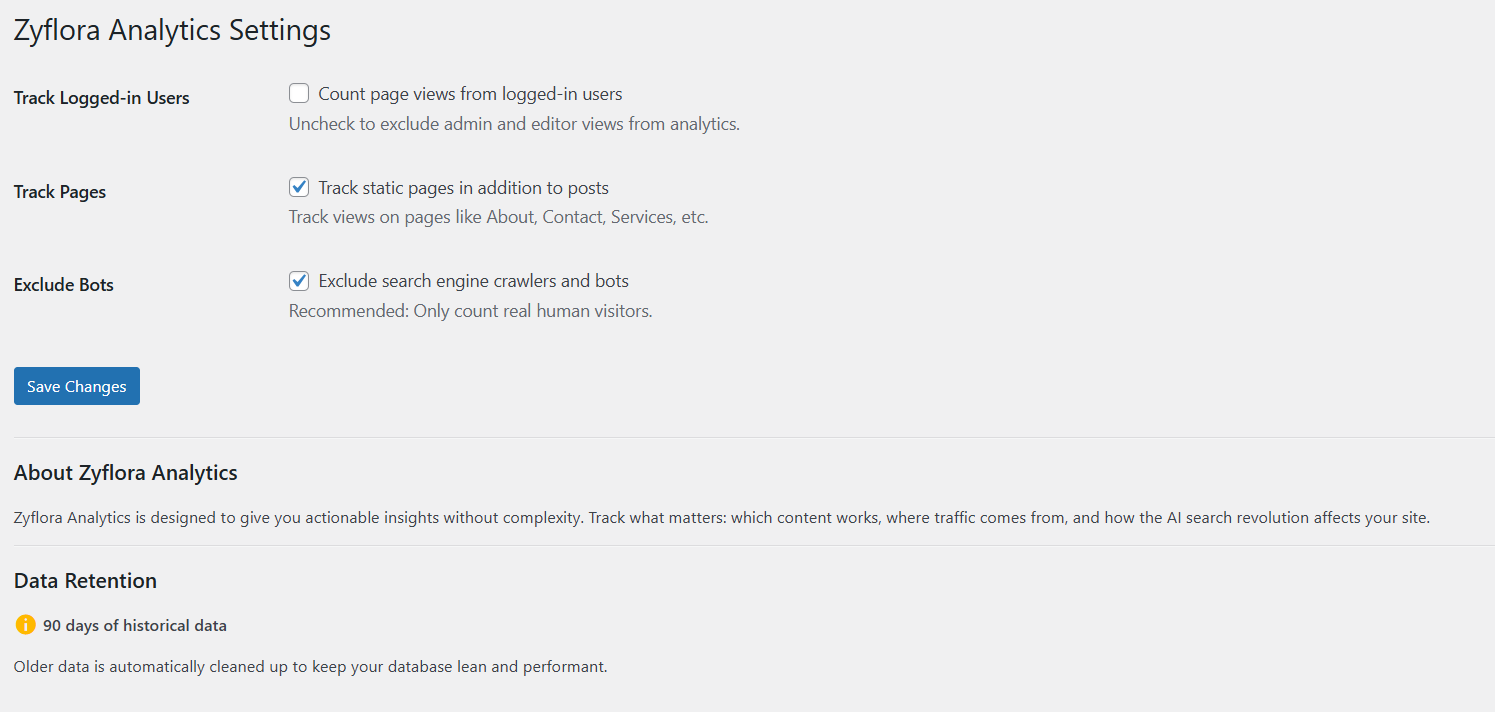
Task: Click the About Zyflora Analytics heading
Action: (125, 472)
